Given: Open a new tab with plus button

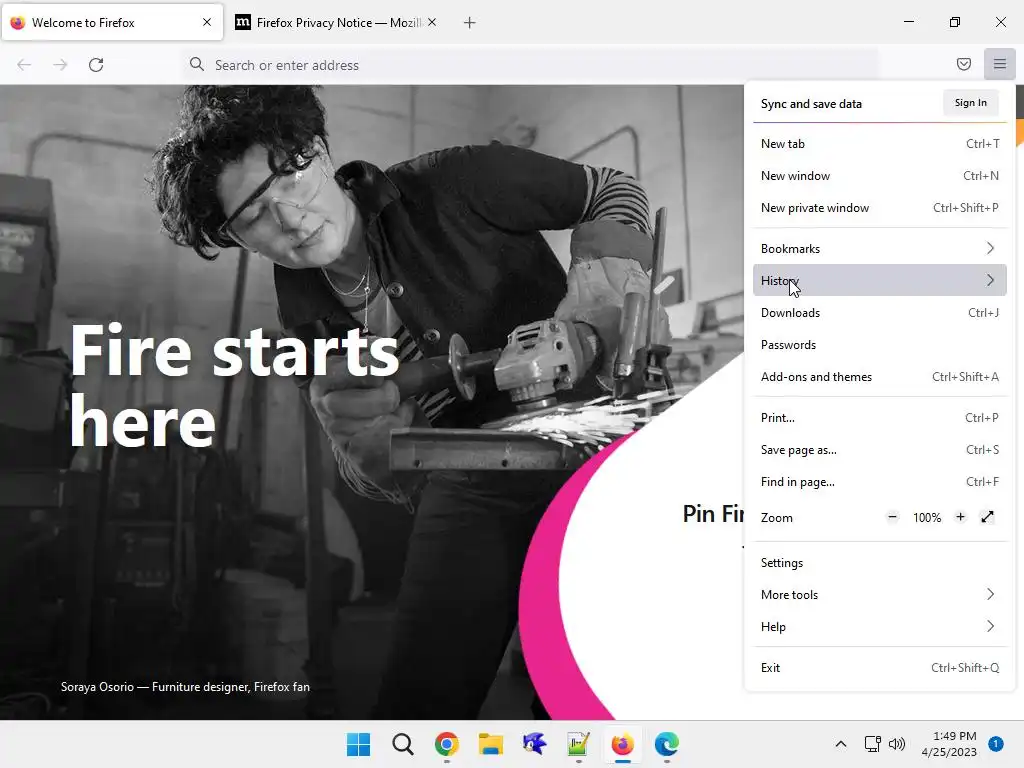Looking at the screenshot, I should 469,23.
